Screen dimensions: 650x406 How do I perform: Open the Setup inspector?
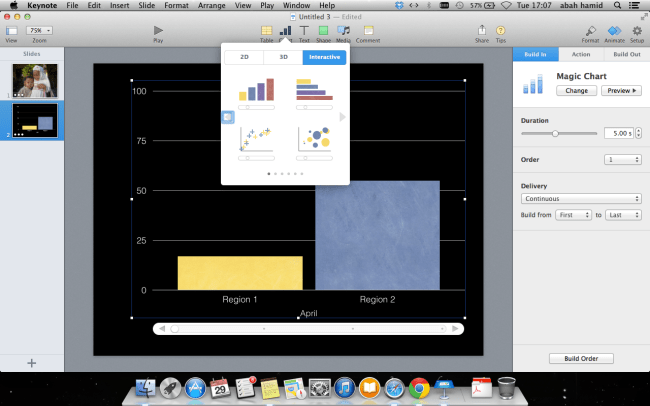click(x=636, y=31)
